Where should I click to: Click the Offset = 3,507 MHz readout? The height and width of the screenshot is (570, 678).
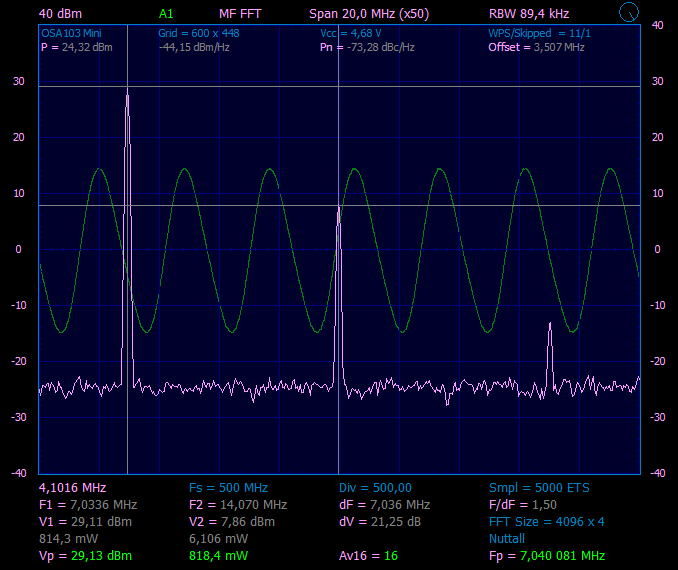click(536, 47)
